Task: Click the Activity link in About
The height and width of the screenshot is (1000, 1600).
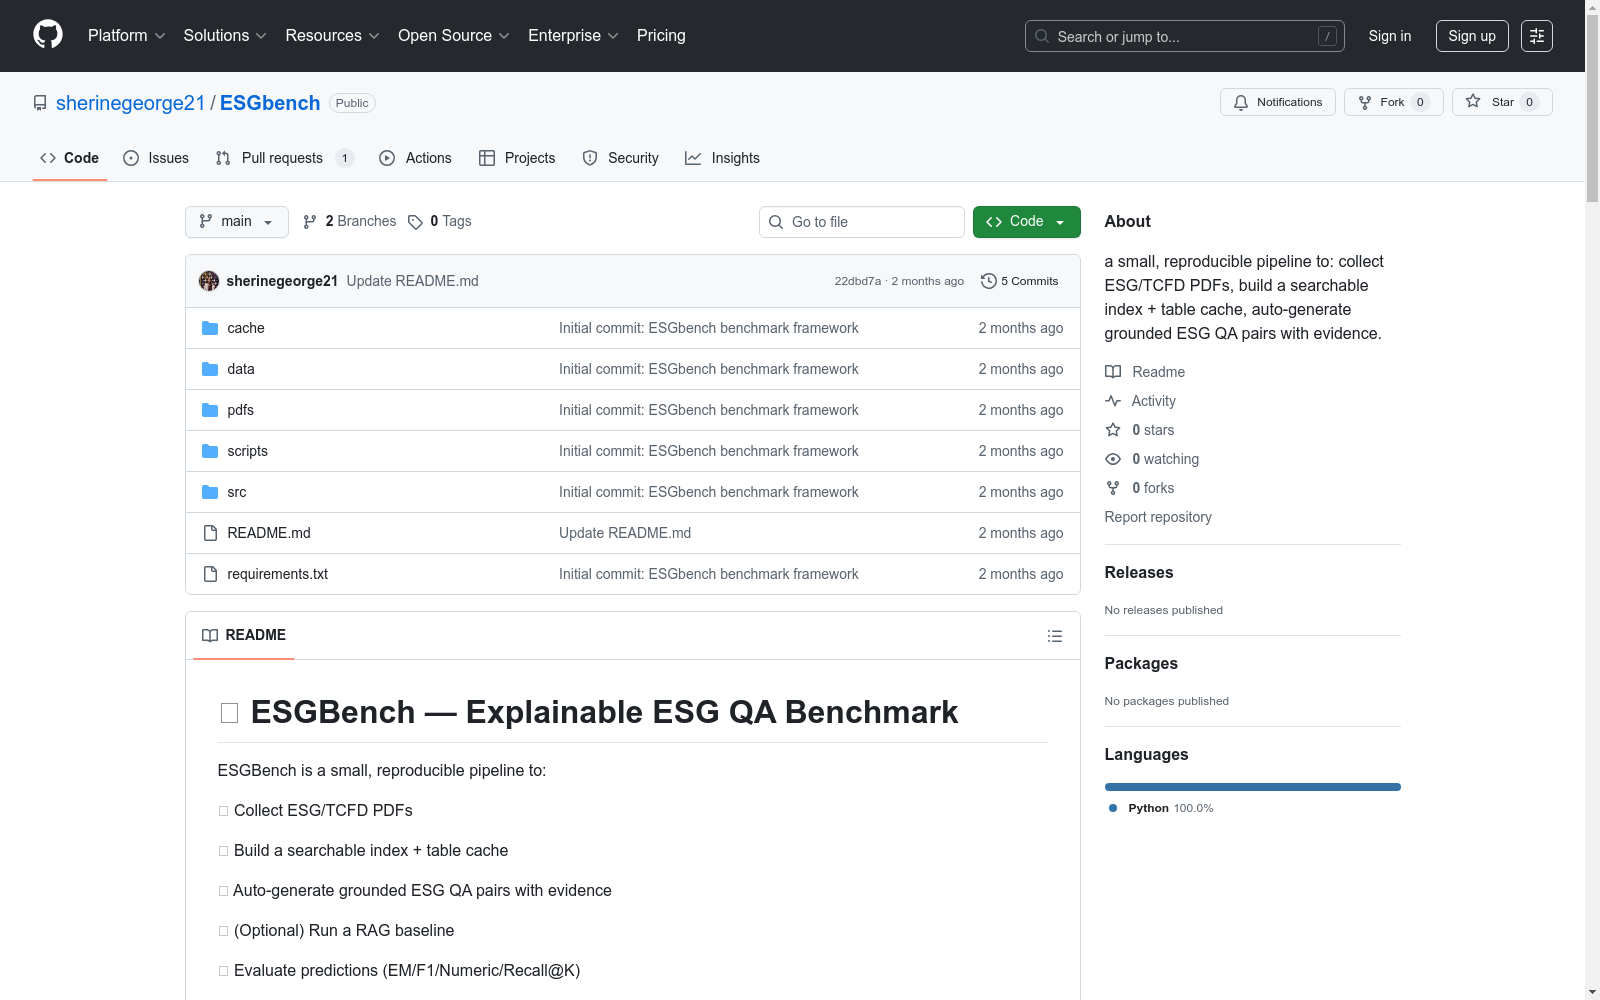Action: coord(1154,401)
